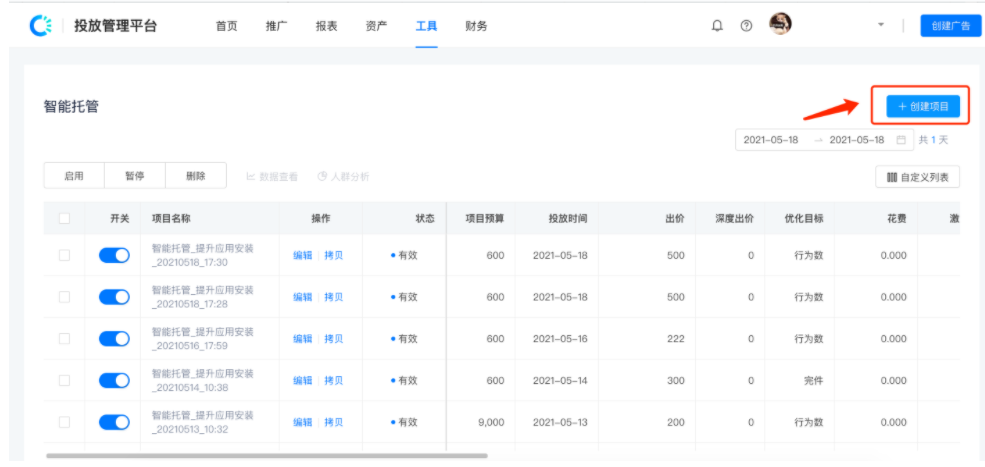Click the budget value 9,000
The height and width of the screenshot is (467, 985).
[x=491, y=422]
